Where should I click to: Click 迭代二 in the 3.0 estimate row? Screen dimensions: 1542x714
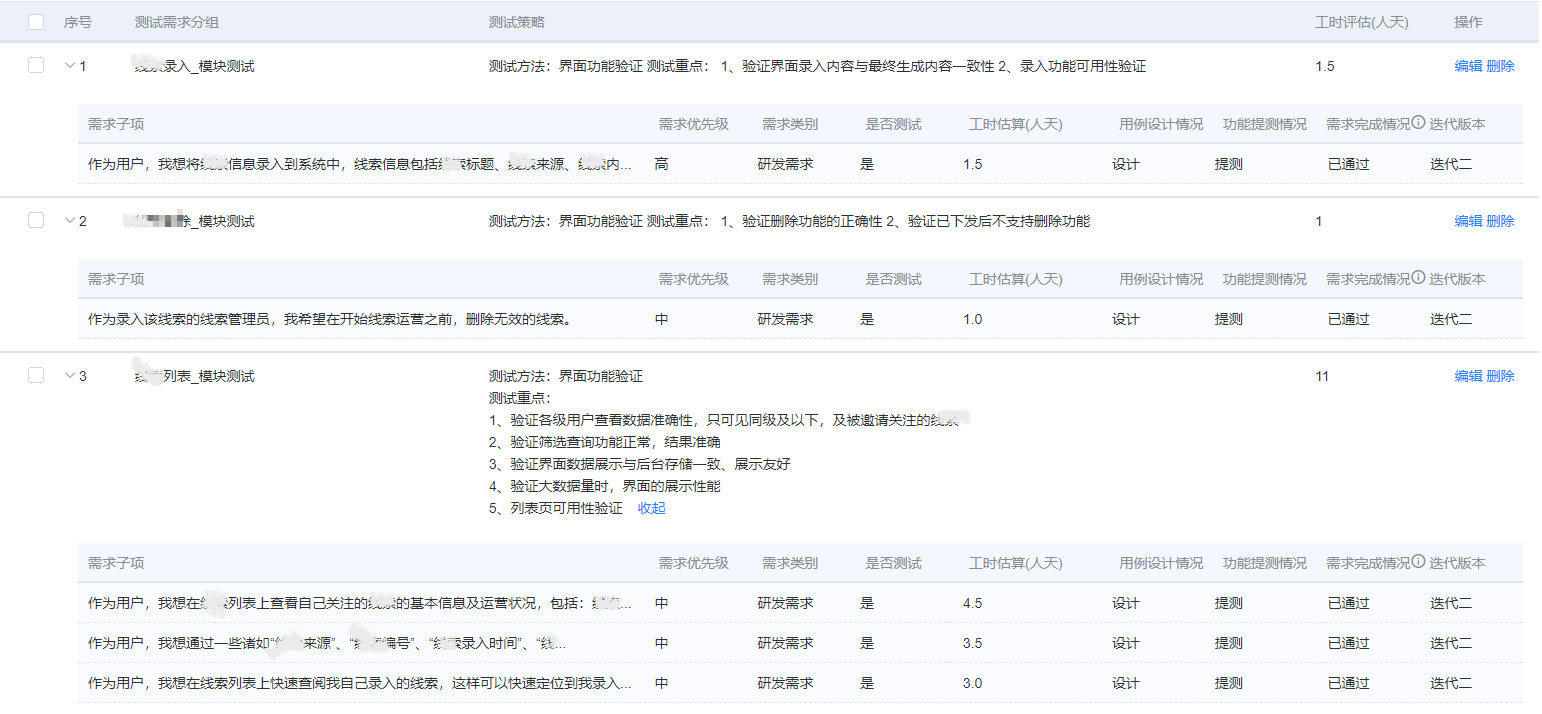[x=1451, y=683]
